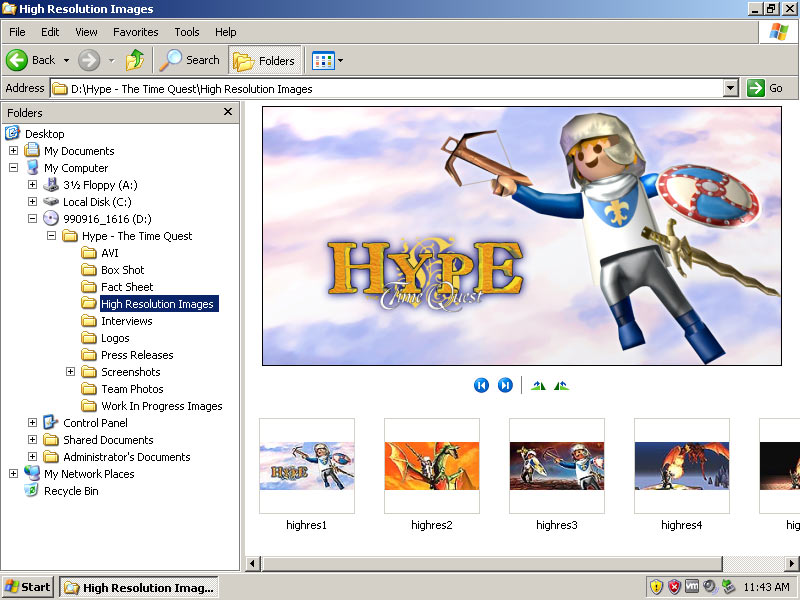
Task: Open the Views dropdown arrow
Action: 340,61
